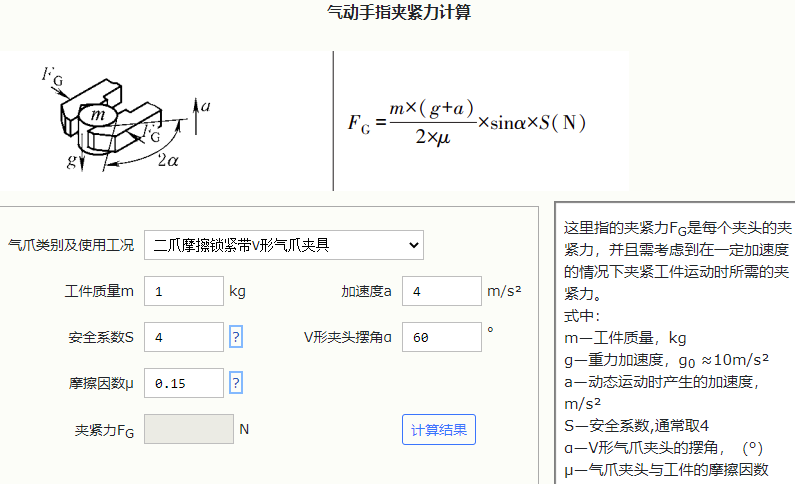
Task: Click the m/s² unit beside 加速度a
Action: point(504,291)
